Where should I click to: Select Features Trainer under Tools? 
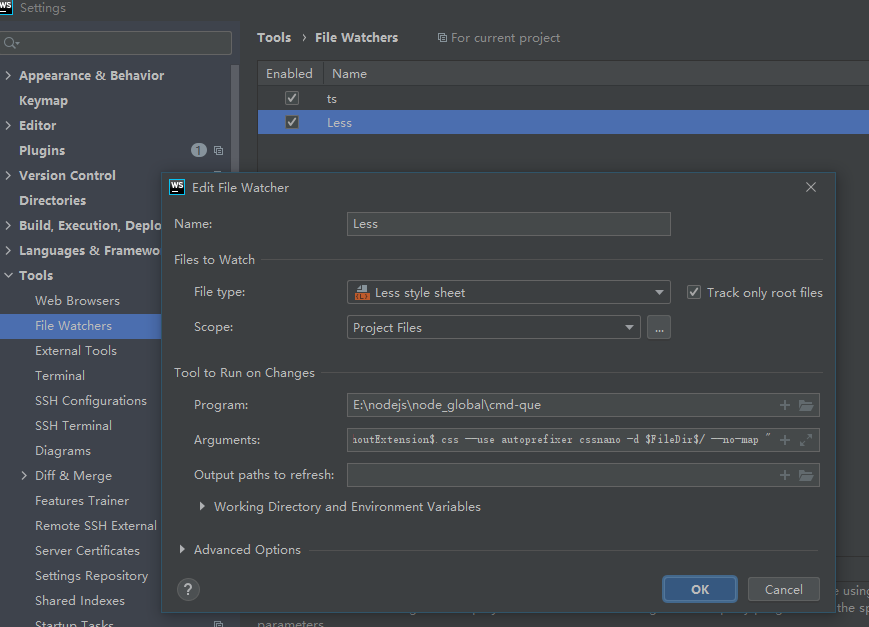click(82, 501)
